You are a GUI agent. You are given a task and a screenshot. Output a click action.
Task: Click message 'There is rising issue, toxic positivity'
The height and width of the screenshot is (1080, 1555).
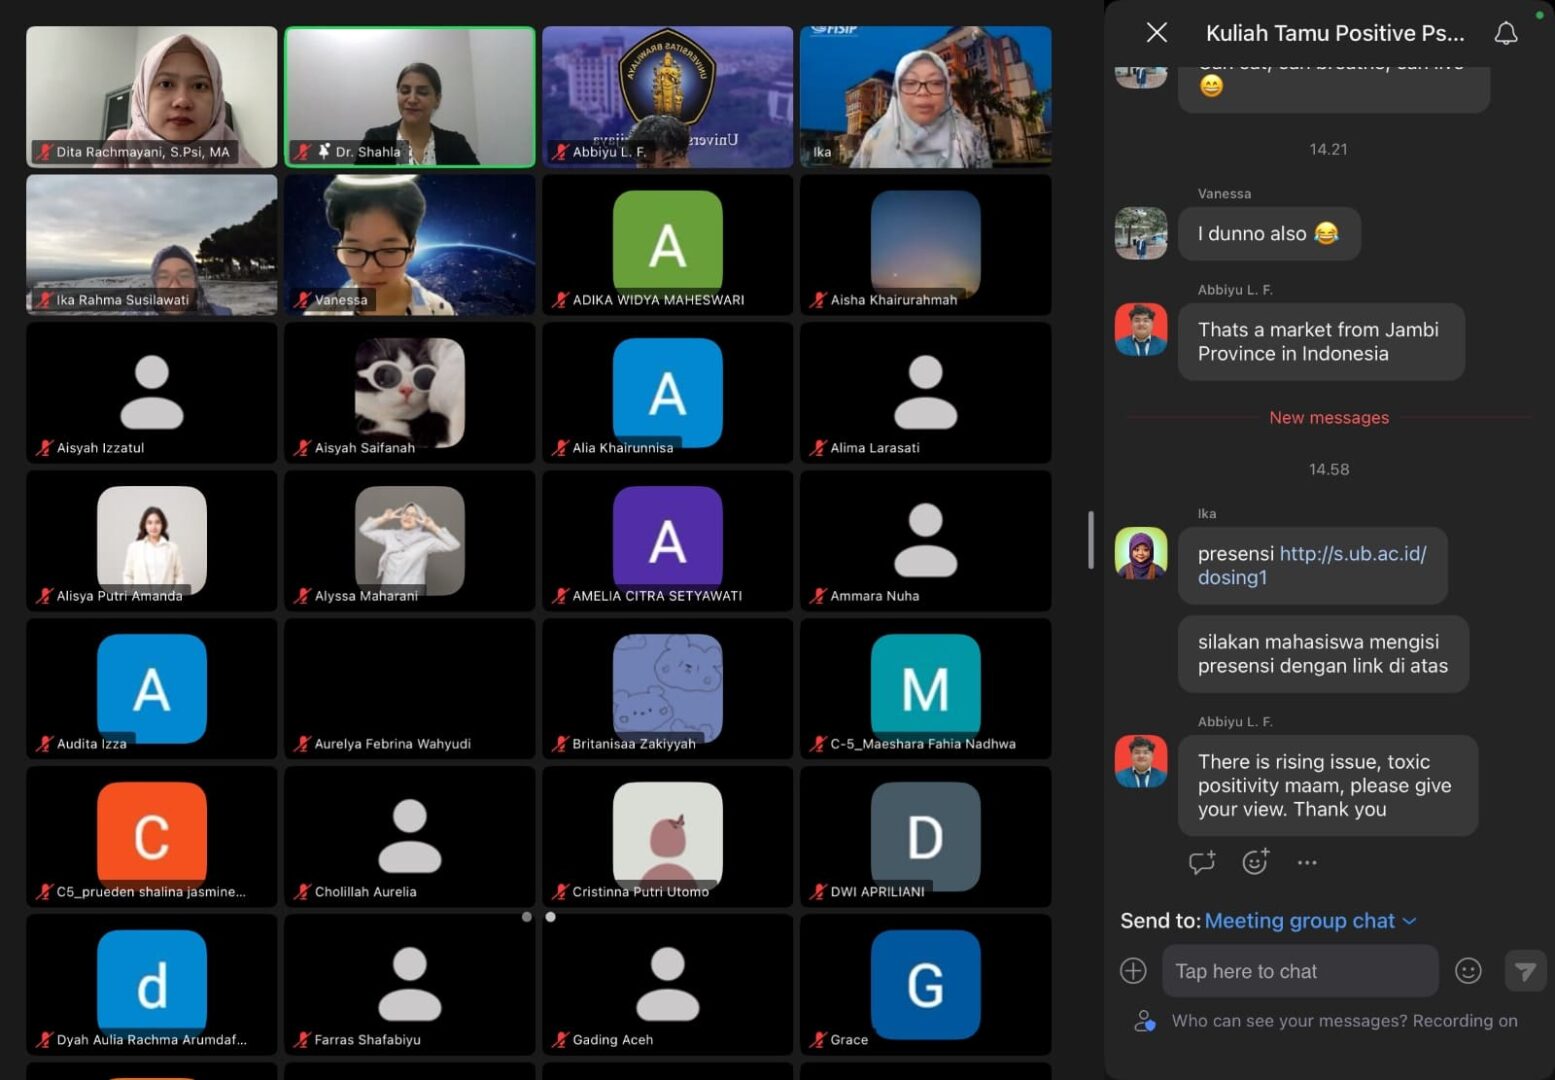(1328, 786)
